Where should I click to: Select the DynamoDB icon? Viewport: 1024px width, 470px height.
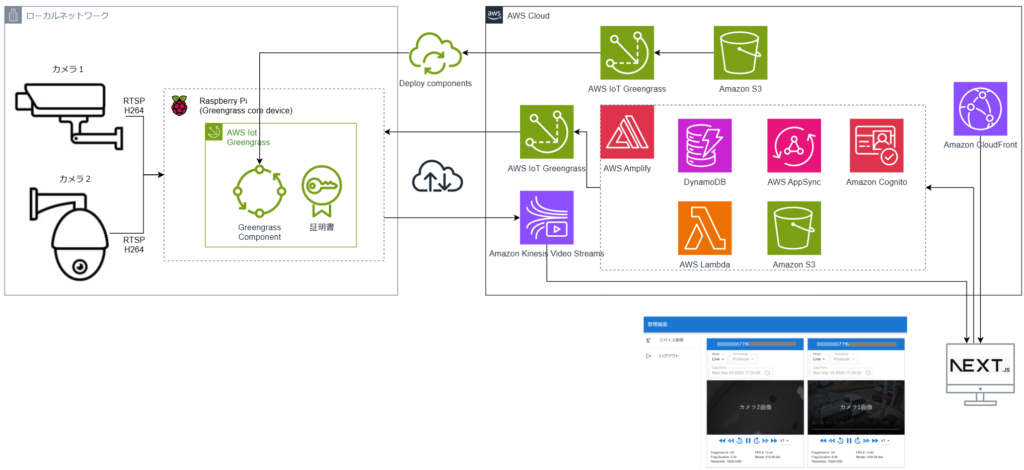pos(705,146)
